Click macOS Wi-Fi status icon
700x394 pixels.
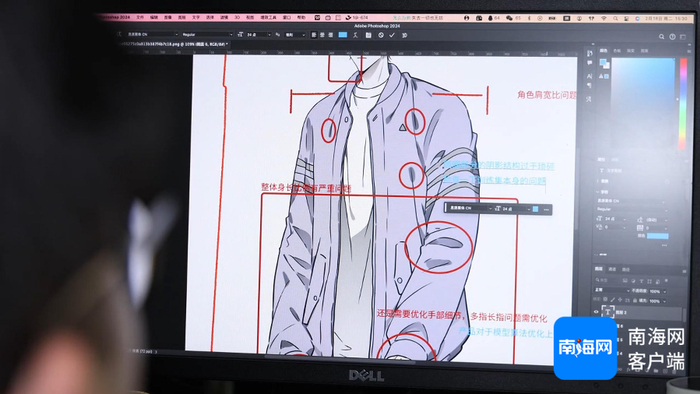tap(604, 18)
